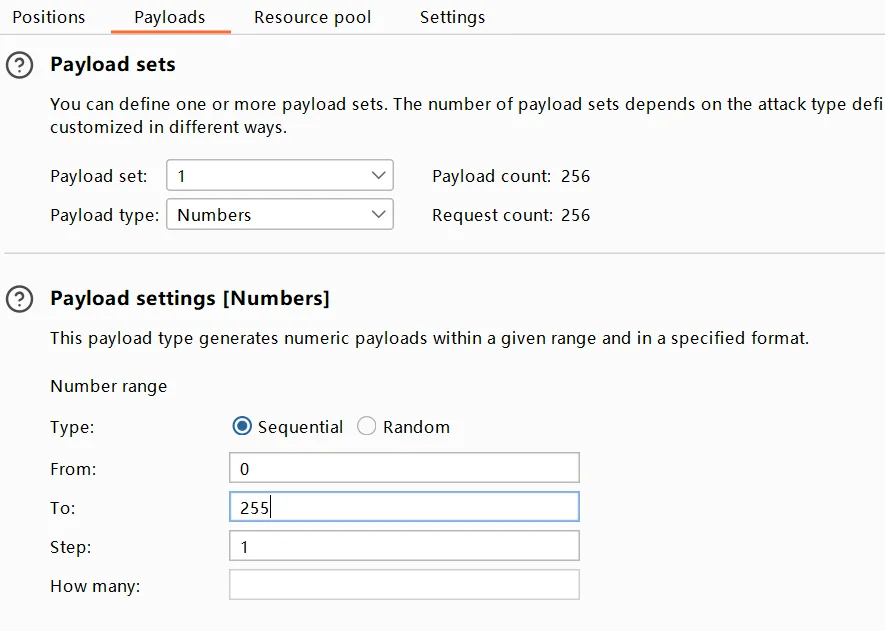885x631 pixels.
Task: Select the empty How many field
Action: tap(404, 585)
